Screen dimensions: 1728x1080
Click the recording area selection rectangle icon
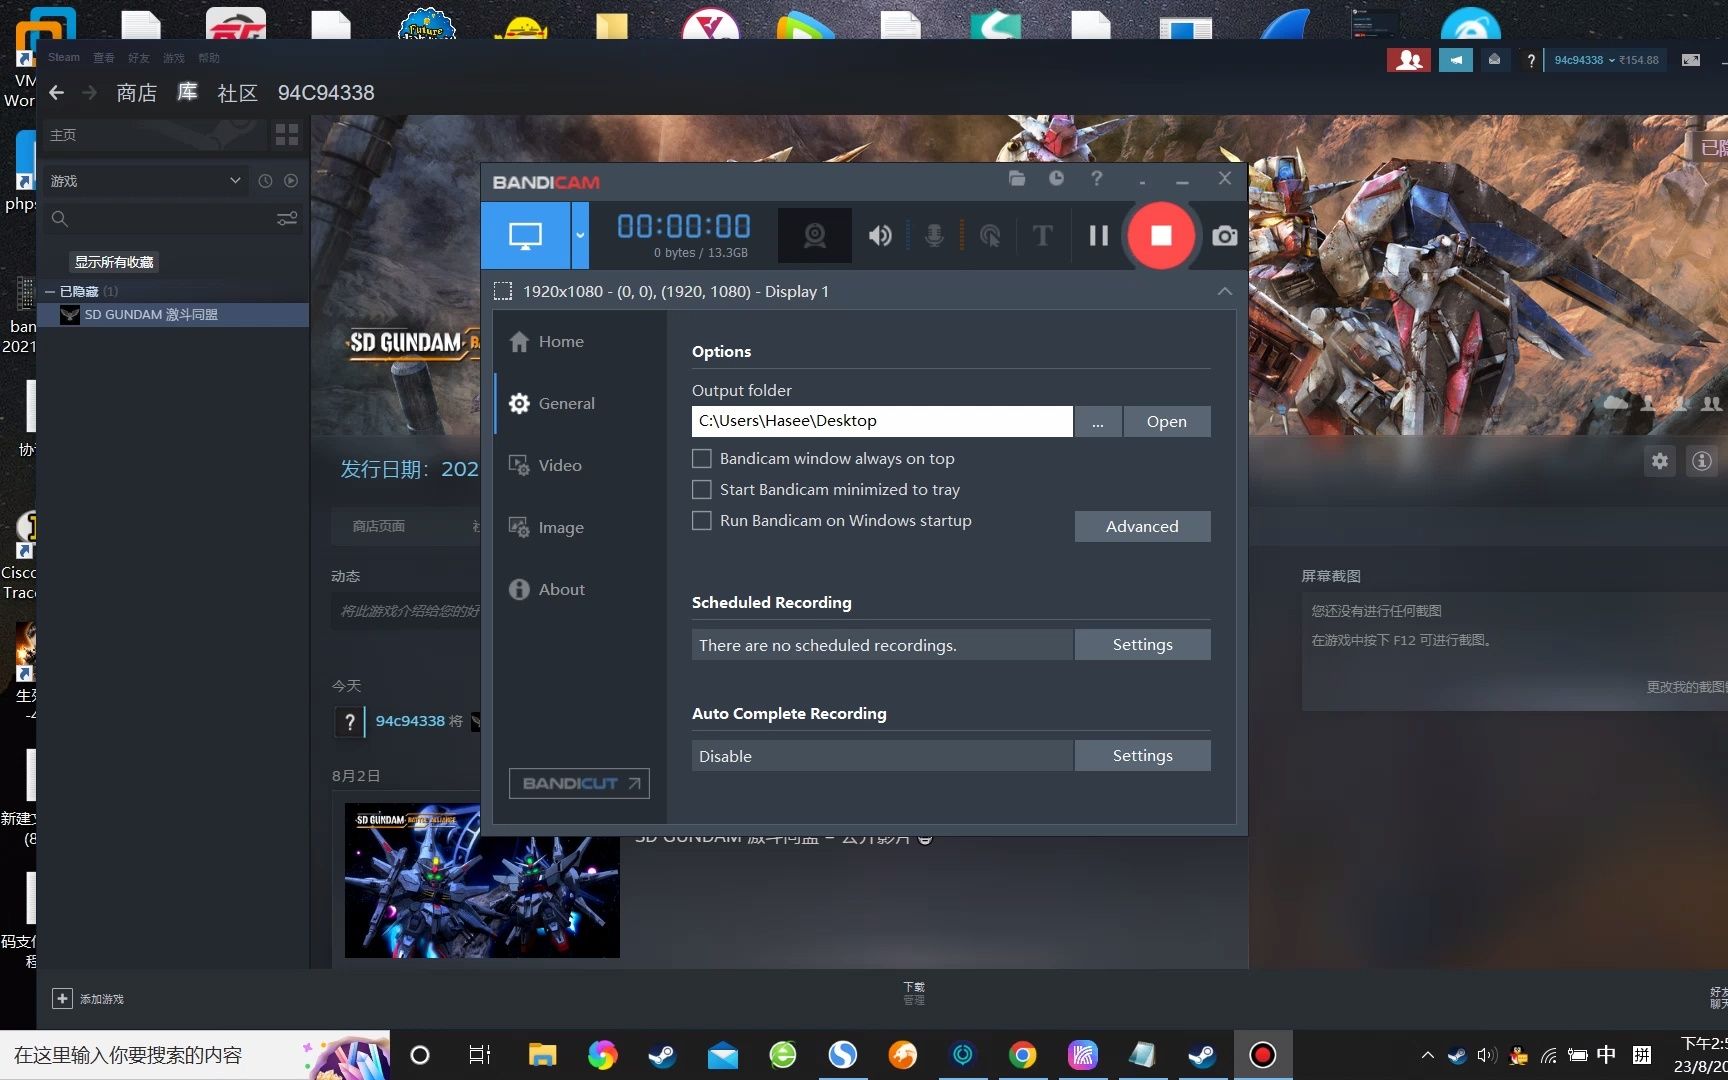(x=503, y=291)
